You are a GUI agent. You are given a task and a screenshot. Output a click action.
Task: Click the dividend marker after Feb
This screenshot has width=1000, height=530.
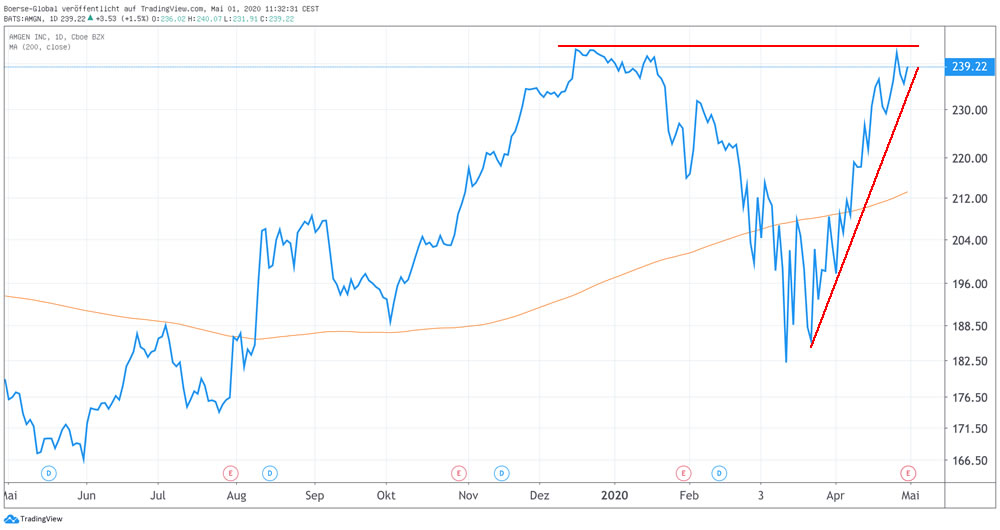pos(719,471)
